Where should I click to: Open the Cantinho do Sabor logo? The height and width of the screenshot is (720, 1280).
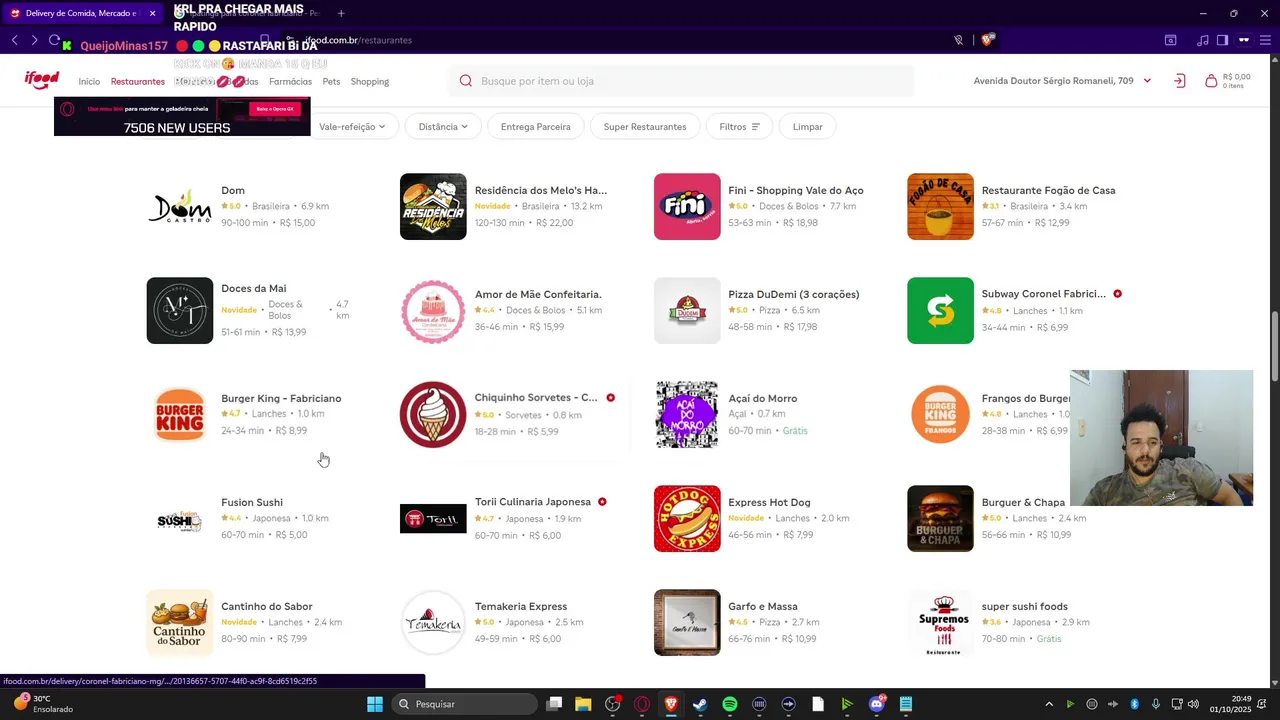pos(180,623)
